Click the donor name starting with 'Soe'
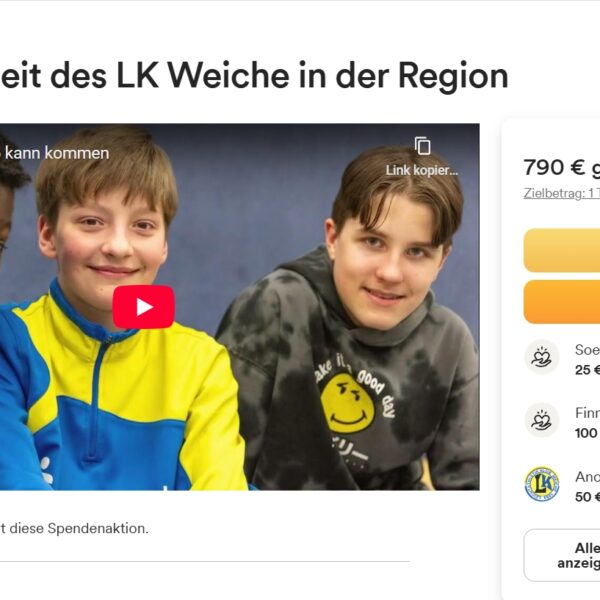The image size is (600, 600). (x=587, y=350)
